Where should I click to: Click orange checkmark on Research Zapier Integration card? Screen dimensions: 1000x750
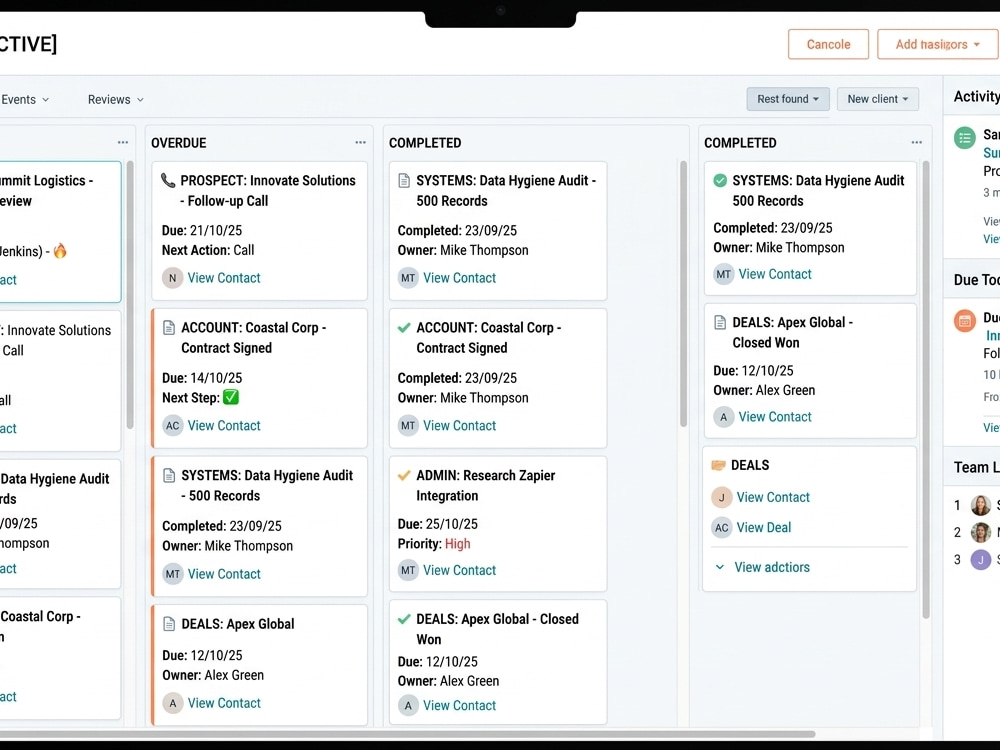tap(404, 476)
